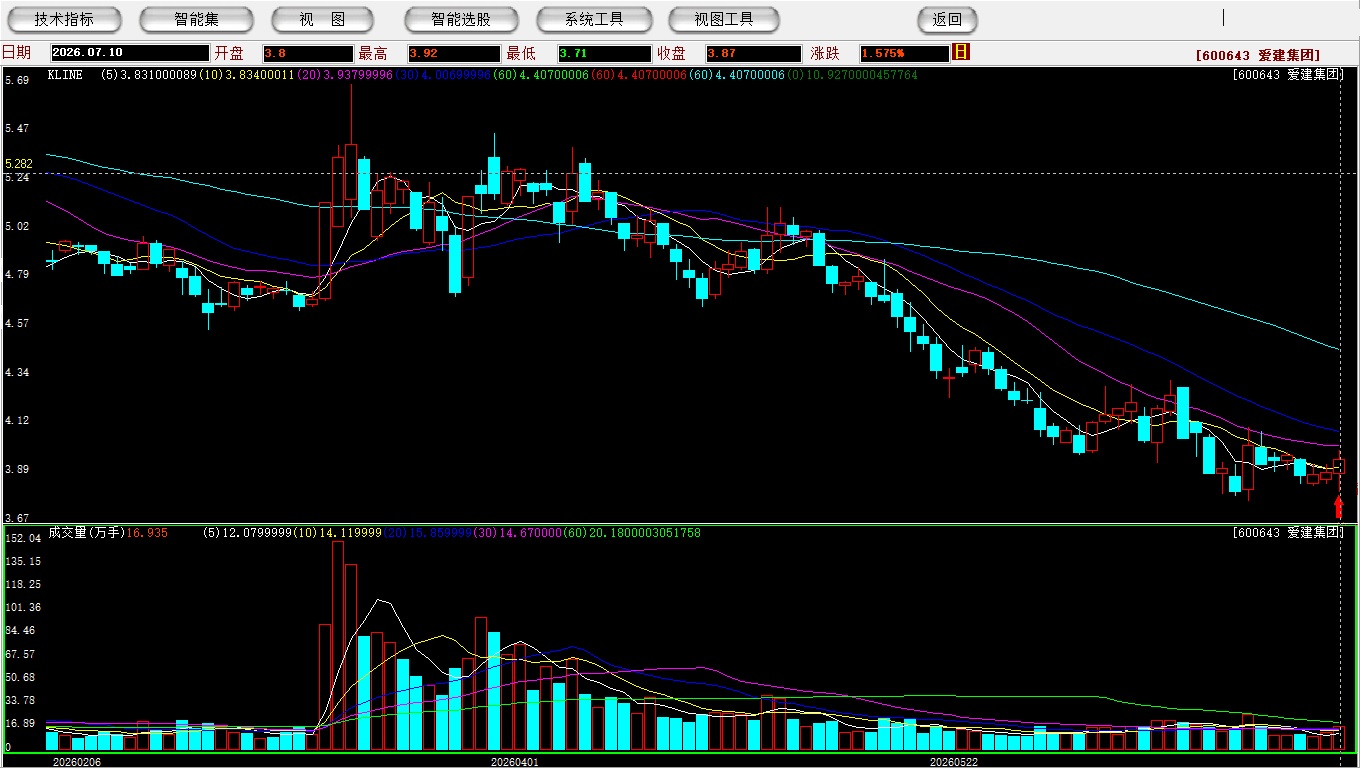This screenshot has height=768, width=1360.
Task: Click the 成交量(万手) volume indicator label
Action: [86, 533]
